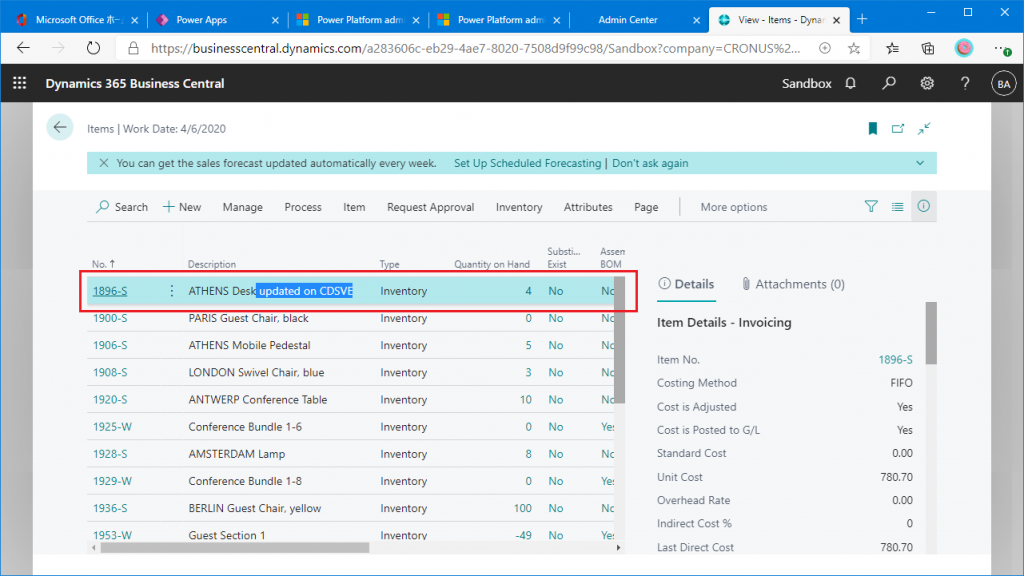Click the Unit Cost value 780.70
Screen dimensions: 1024x576
coord(896,477)
